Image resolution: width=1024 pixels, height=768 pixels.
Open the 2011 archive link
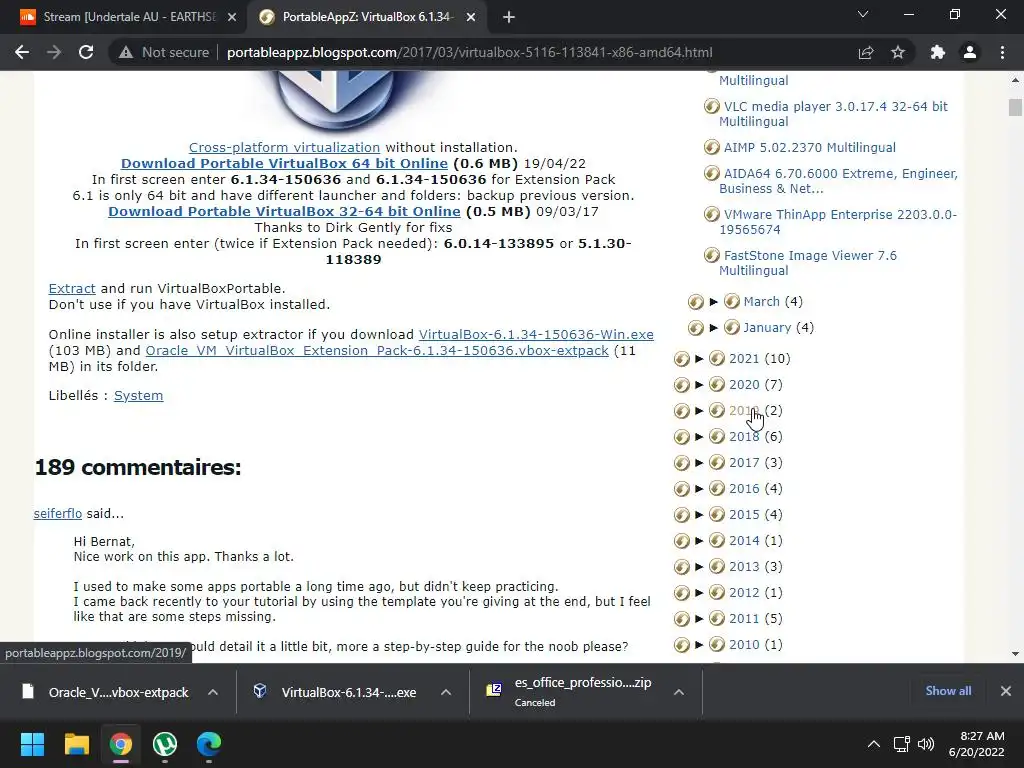(744, 619)
